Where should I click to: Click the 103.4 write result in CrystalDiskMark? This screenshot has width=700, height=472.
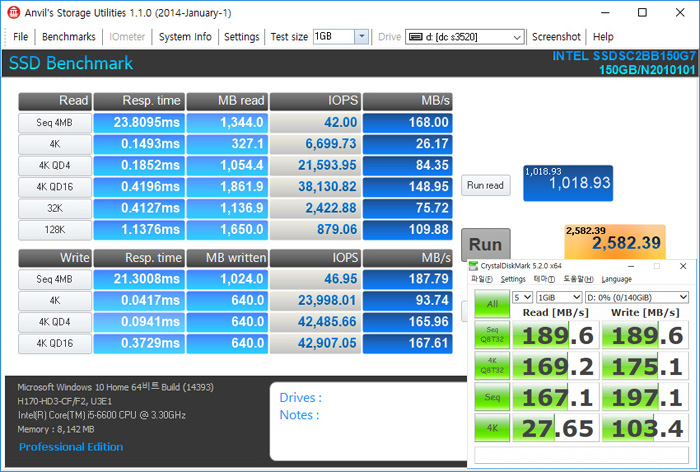646,428
